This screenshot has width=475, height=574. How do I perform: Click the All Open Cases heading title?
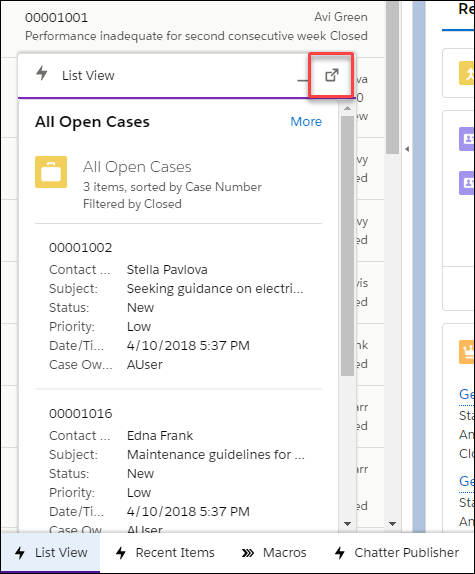92,122
